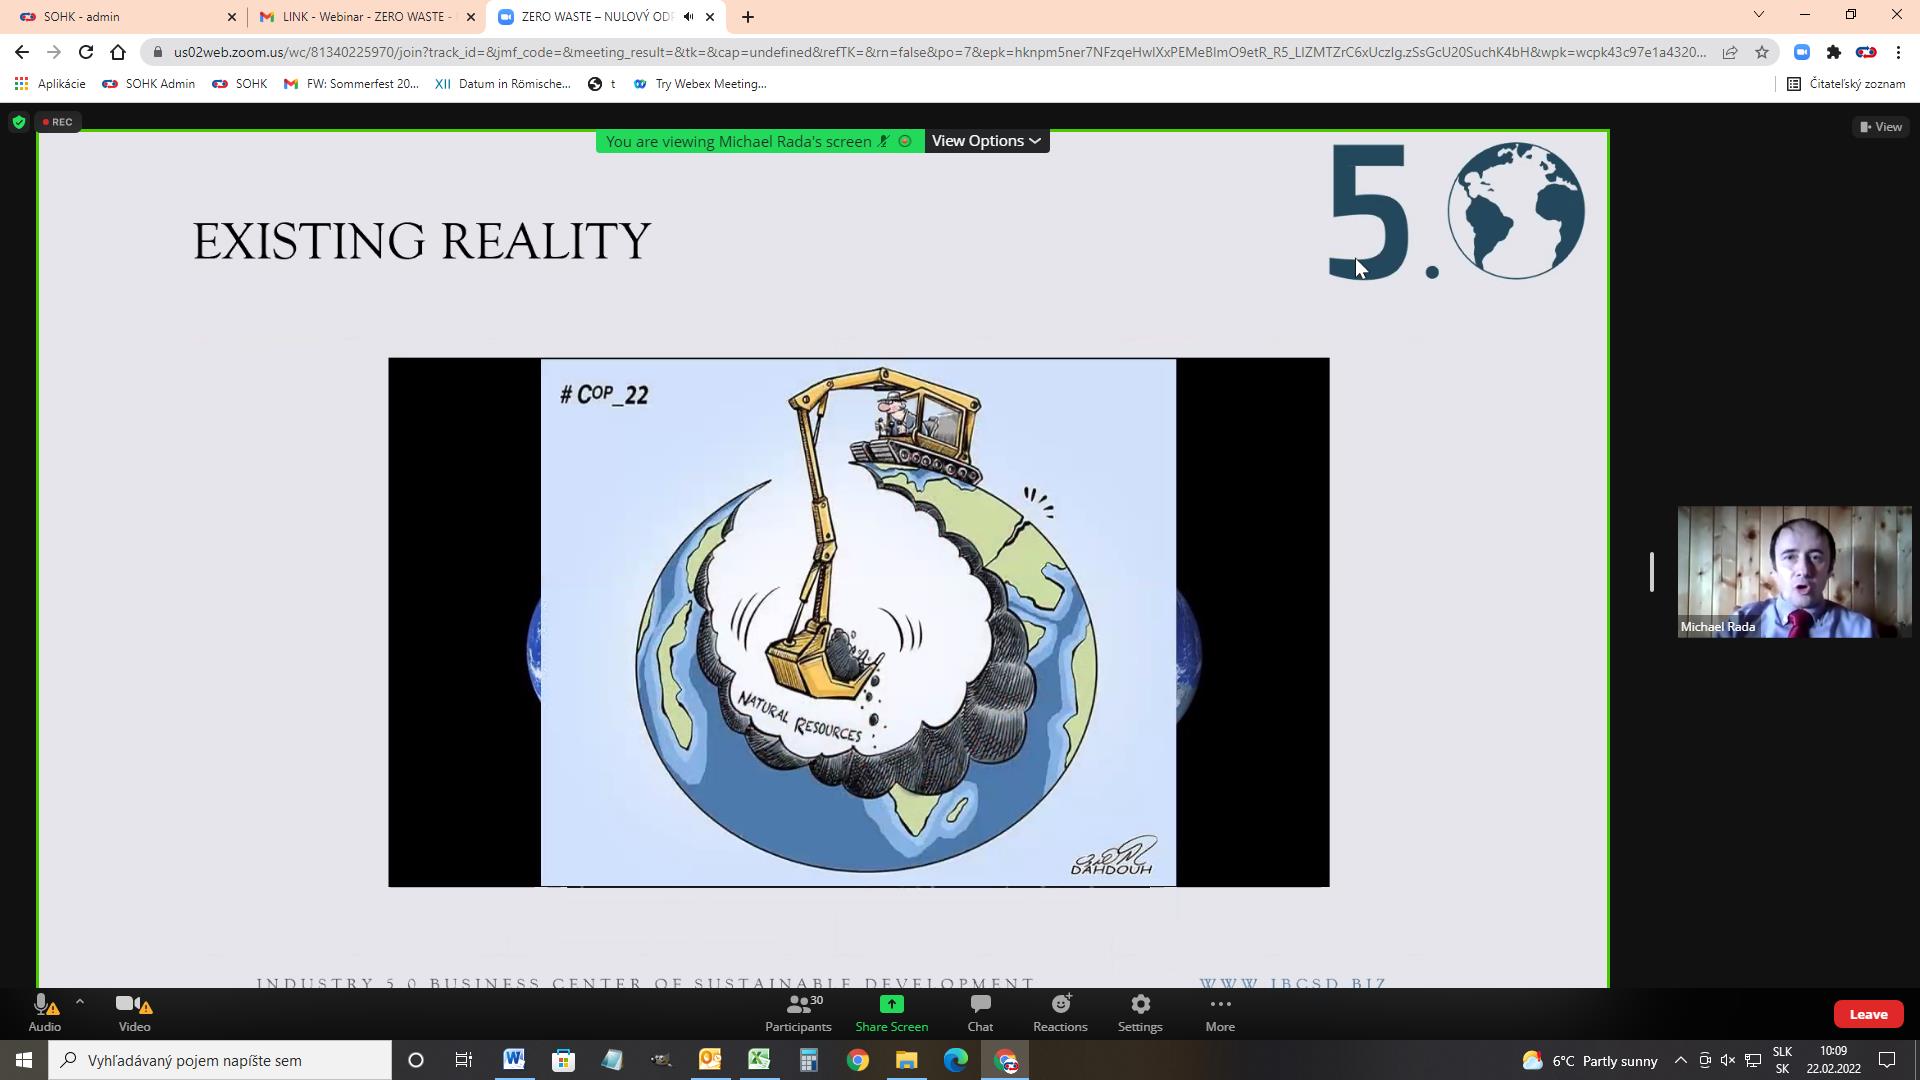This screenshot has height=1080, width=1920.
Task: Open the notifications action center
Action: pos(1887,1060)
